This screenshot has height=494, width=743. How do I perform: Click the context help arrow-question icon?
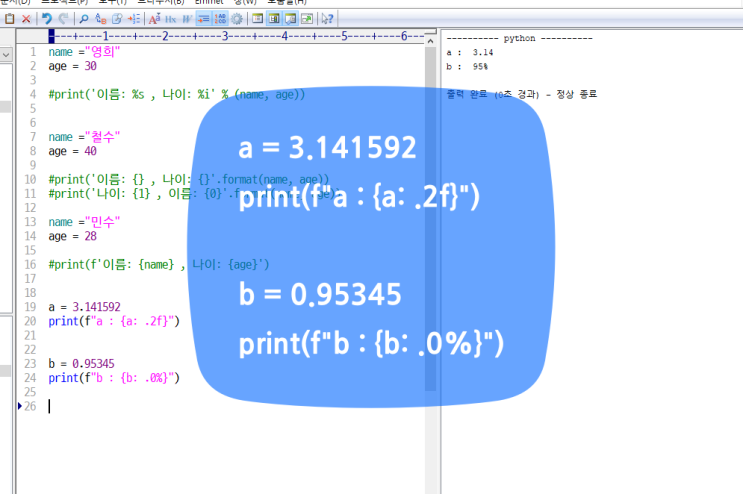[x=327, y=19]
